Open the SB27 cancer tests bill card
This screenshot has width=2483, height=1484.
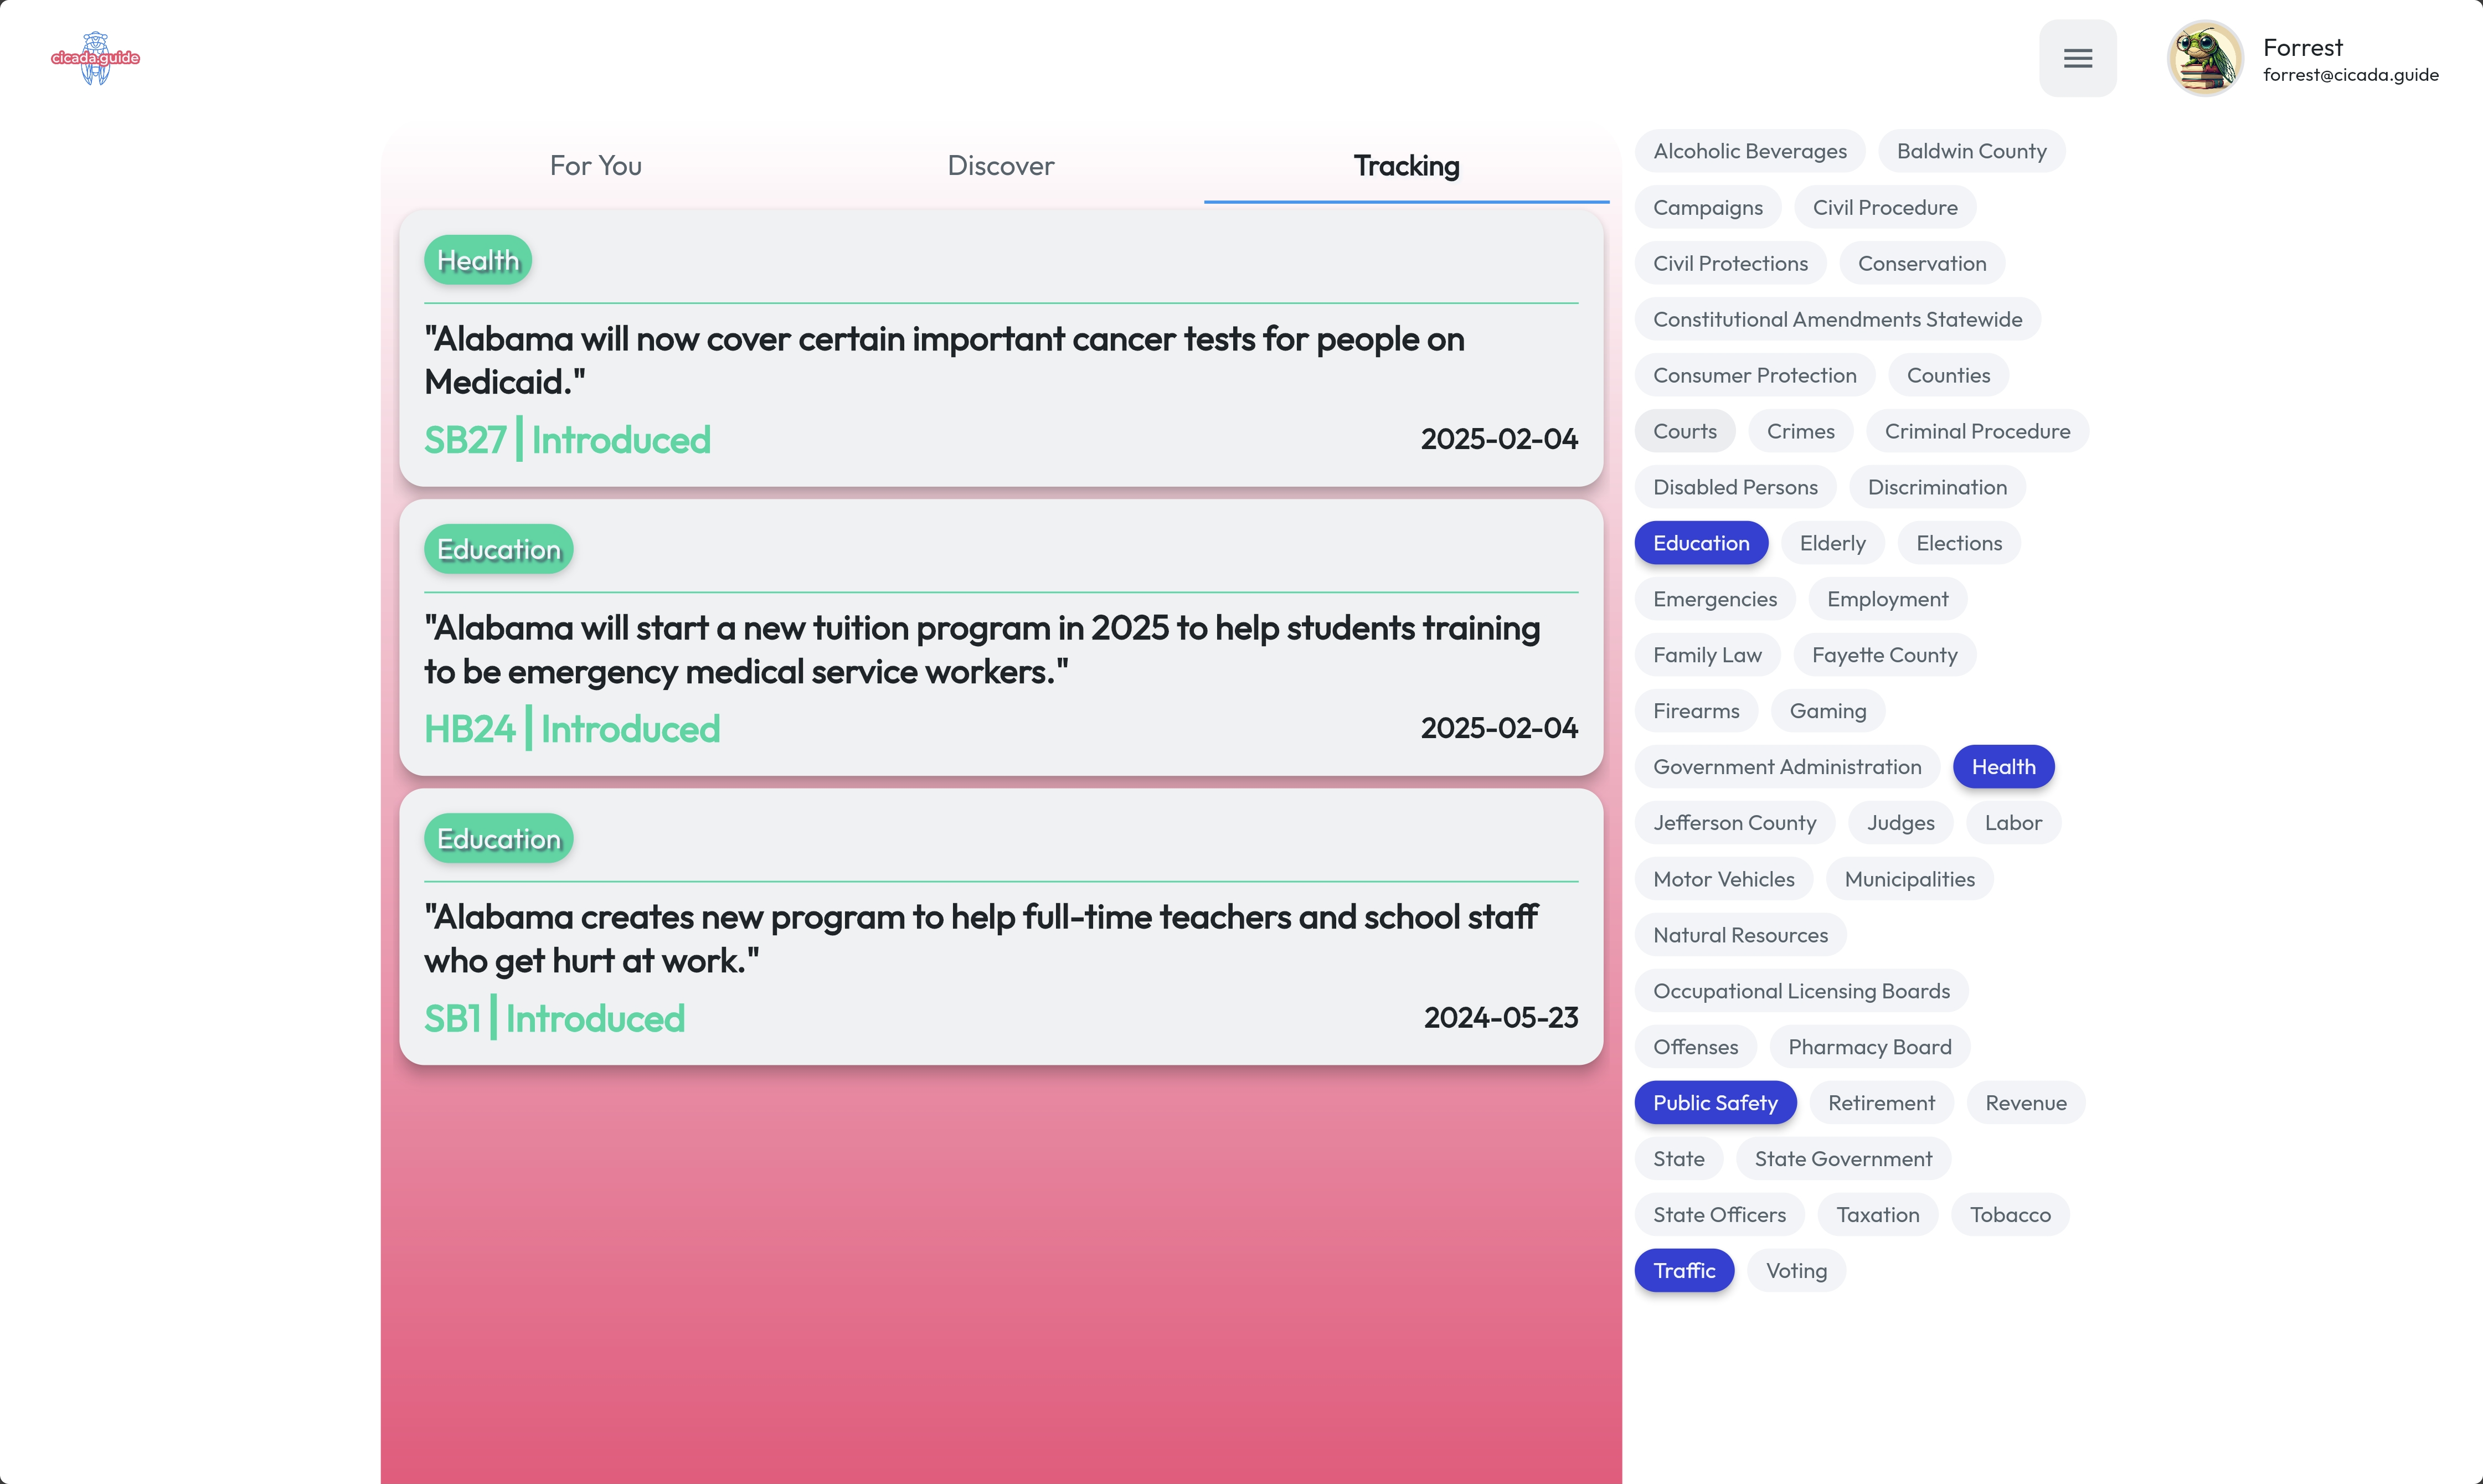click(x=944, y=360)
